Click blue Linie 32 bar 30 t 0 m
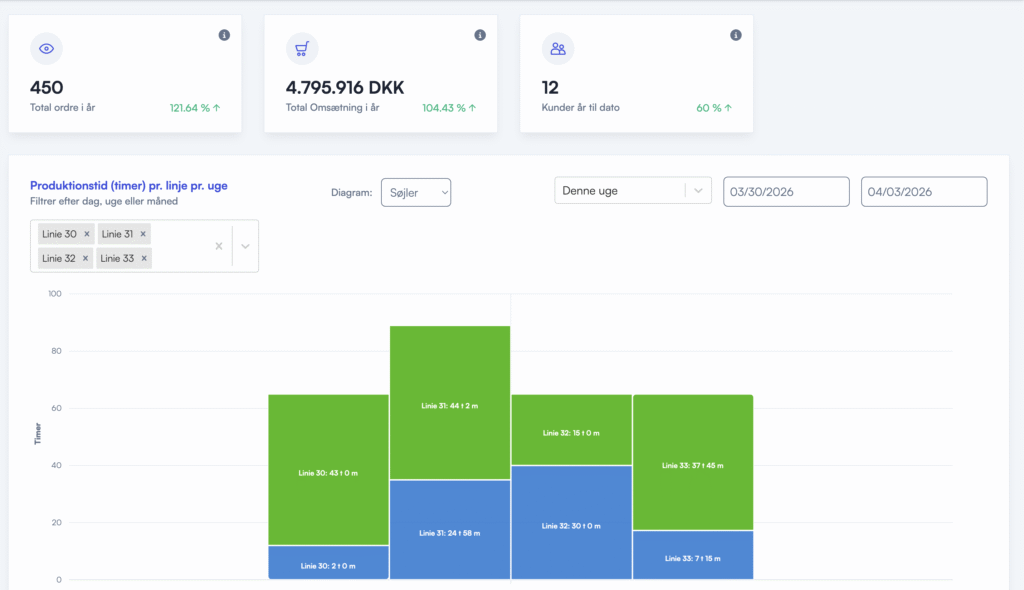The width and height of the screenshot is (1024, 590). pos(571,522)
